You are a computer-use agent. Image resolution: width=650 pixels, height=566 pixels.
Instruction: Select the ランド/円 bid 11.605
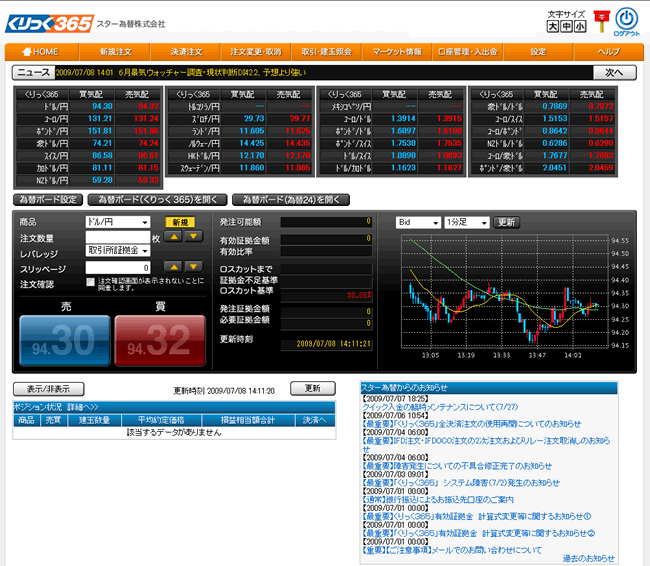click(x=252, y=131)
